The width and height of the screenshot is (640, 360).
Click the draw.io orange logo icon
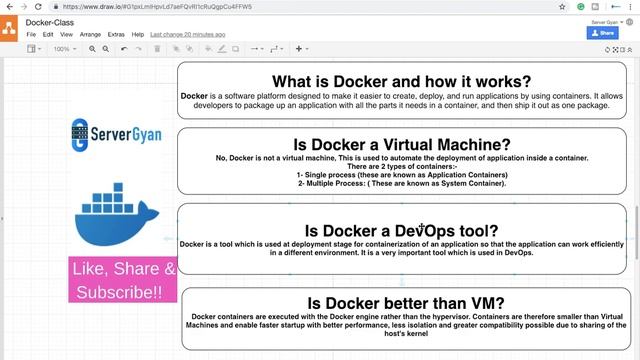pyautogui.click(x=9, y=29)
